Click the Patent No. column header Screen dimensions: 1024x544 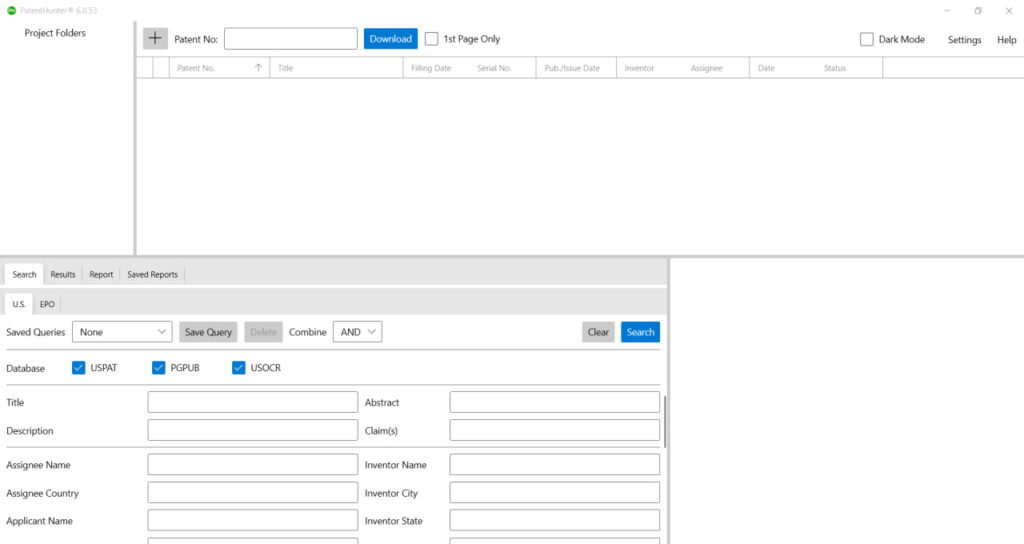pos(196,68)
